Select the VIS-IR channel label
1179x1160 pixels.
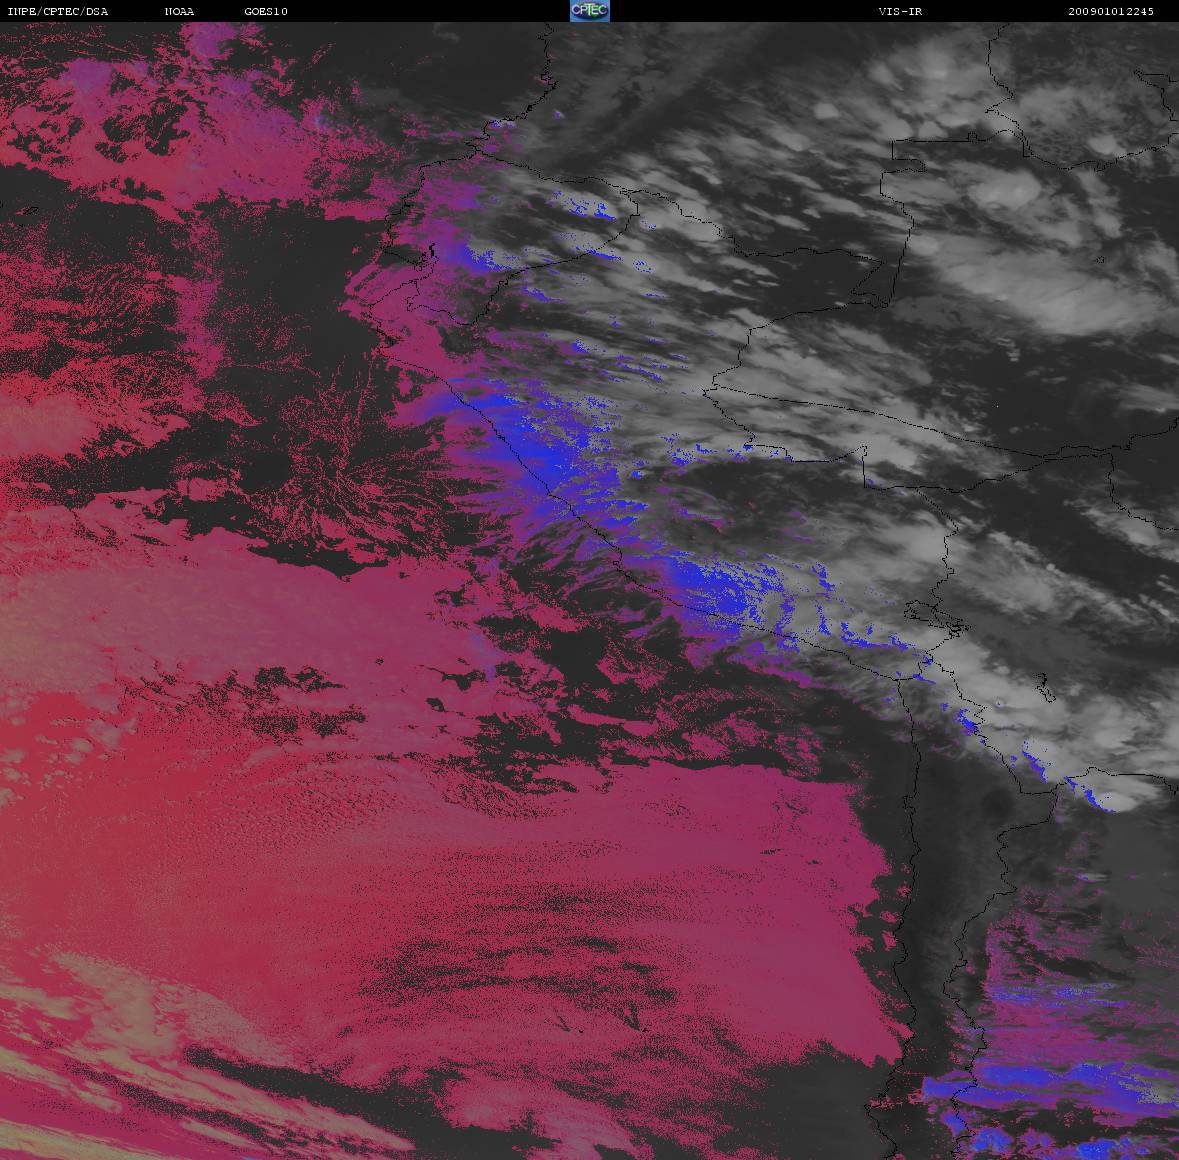pyautogui.click(x=900, y=12)
